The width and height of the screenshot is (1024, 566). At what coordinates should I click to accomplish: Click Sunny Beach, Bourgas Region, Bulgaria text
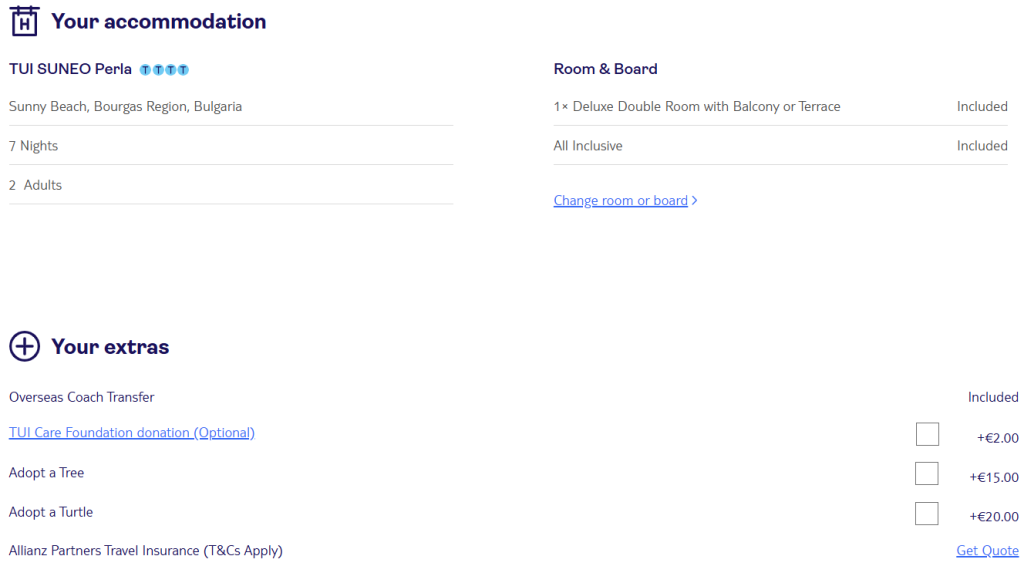tap(125, 106)
